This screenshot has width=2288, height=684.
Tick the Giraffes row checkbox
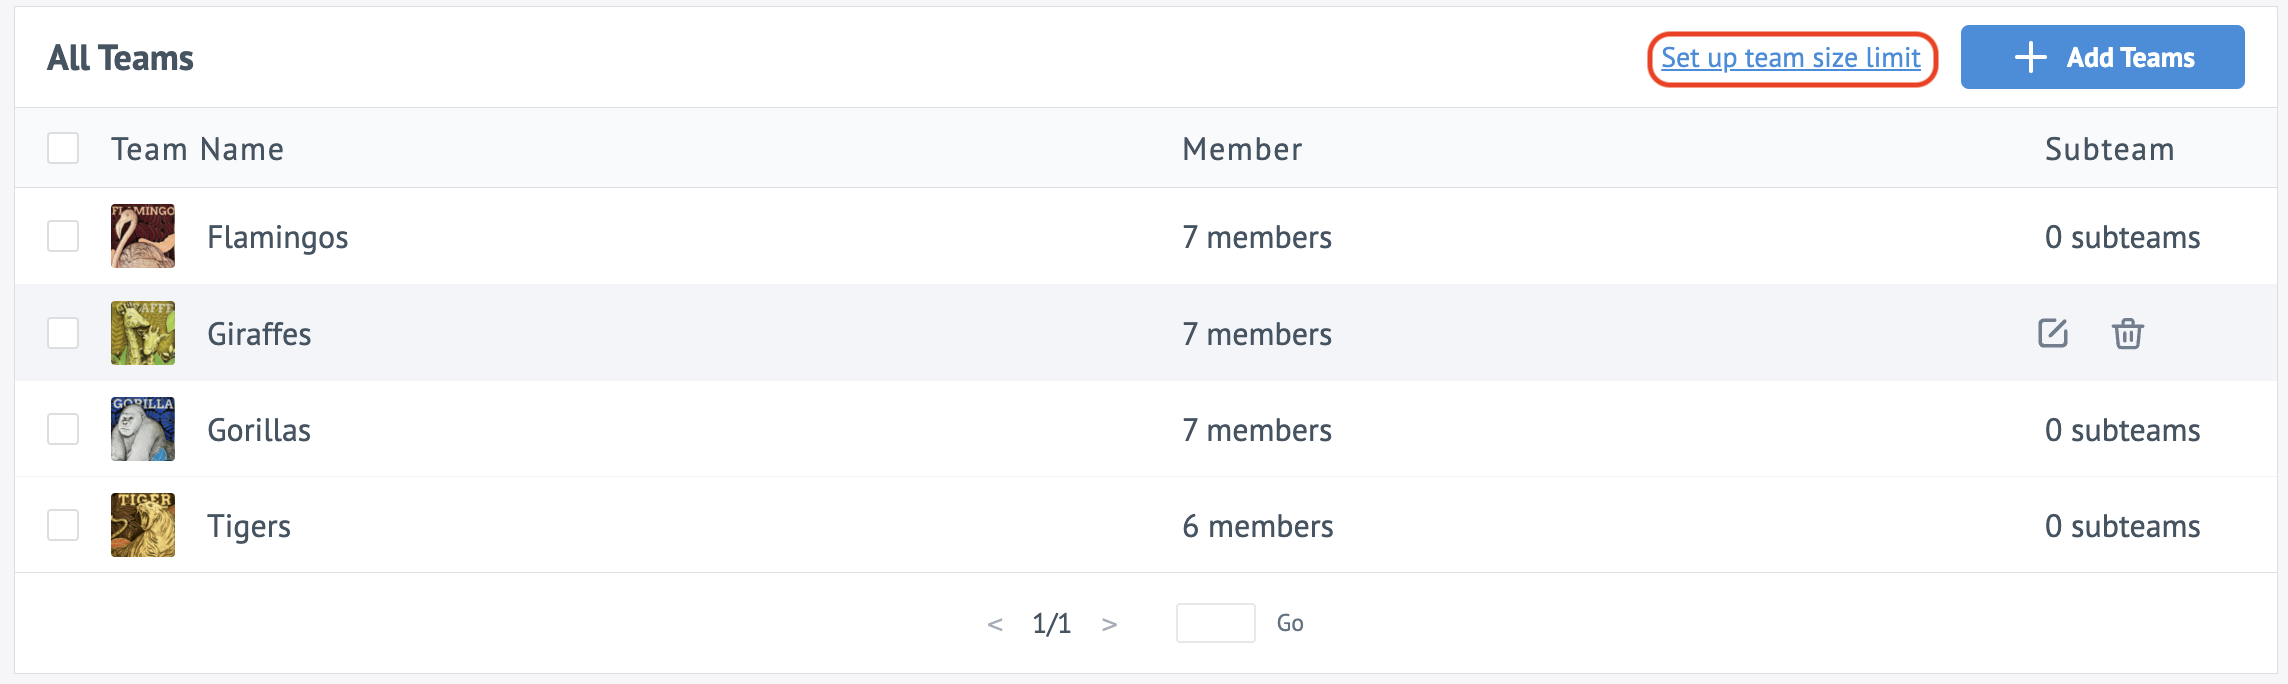tap(63, 333)
